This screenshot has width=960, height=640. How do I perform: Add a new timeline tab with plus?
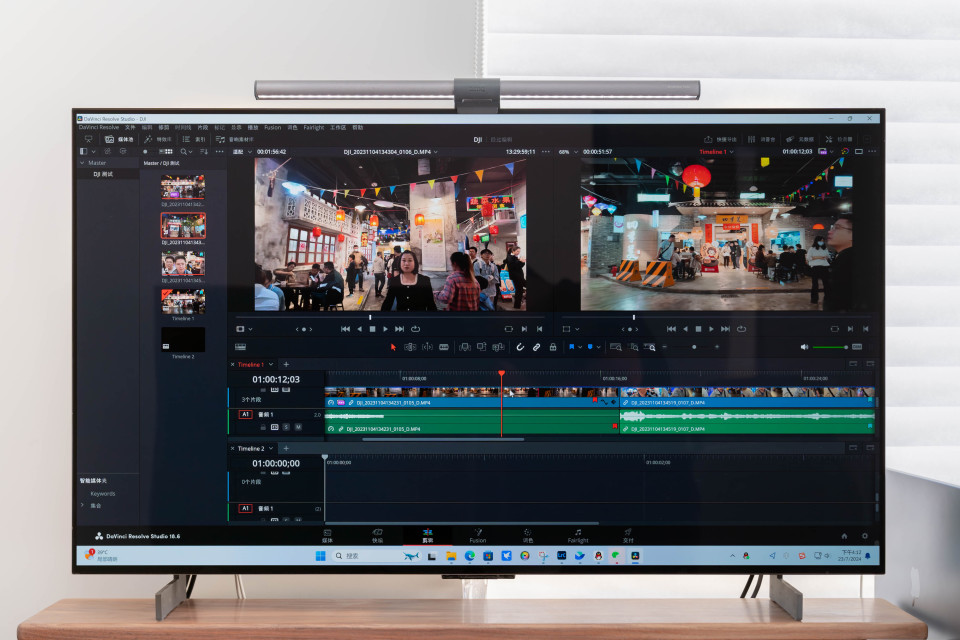[286, 365]
